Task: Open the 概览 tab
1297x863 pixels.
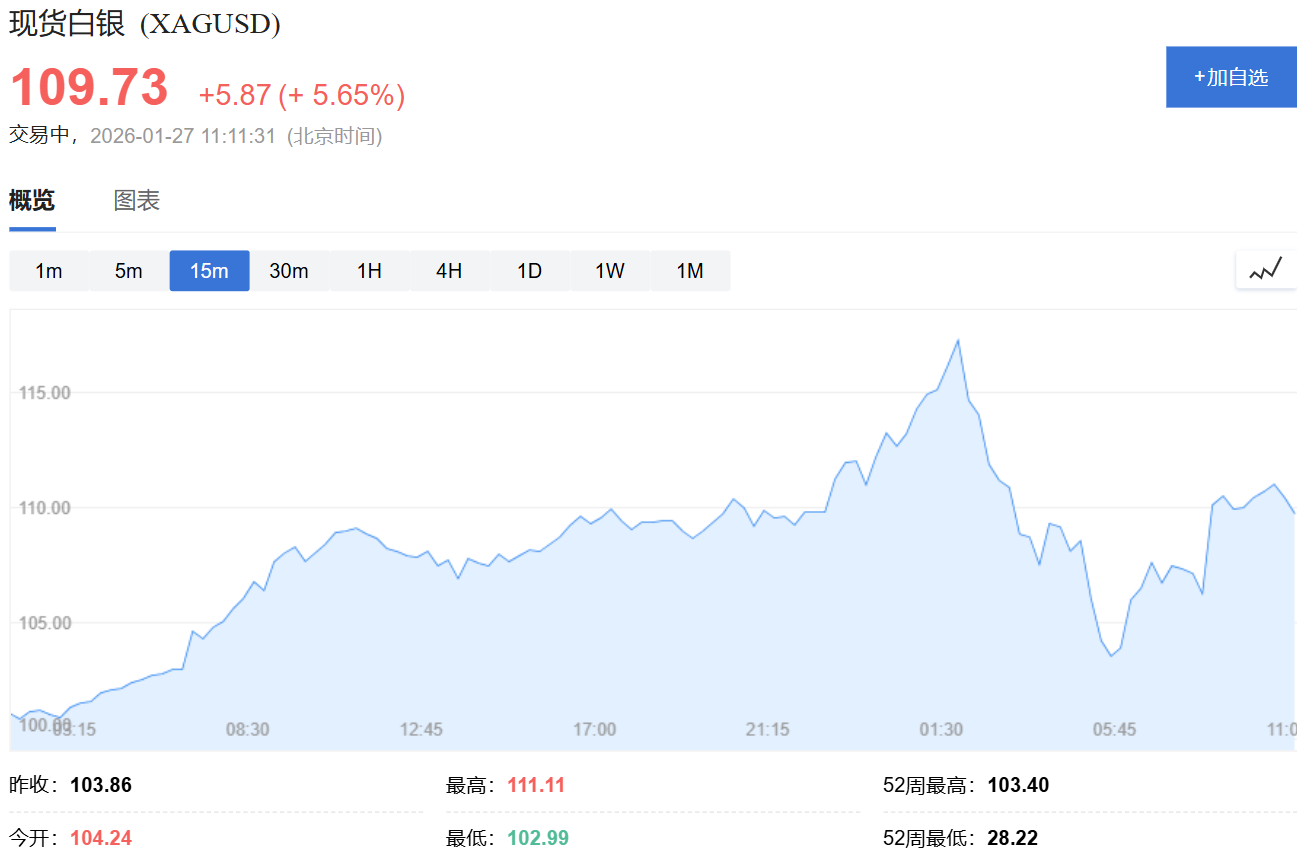Action: (32, 200)
